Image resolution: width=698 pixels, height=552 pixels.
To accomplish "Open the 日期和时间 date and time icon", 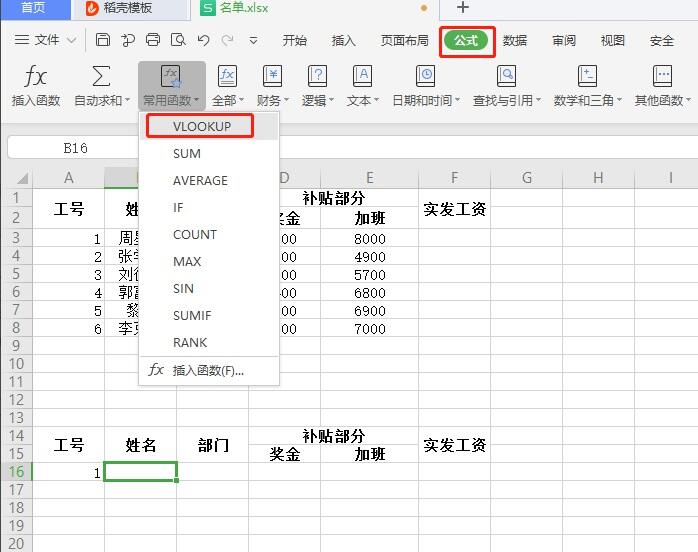I will 425,76.
